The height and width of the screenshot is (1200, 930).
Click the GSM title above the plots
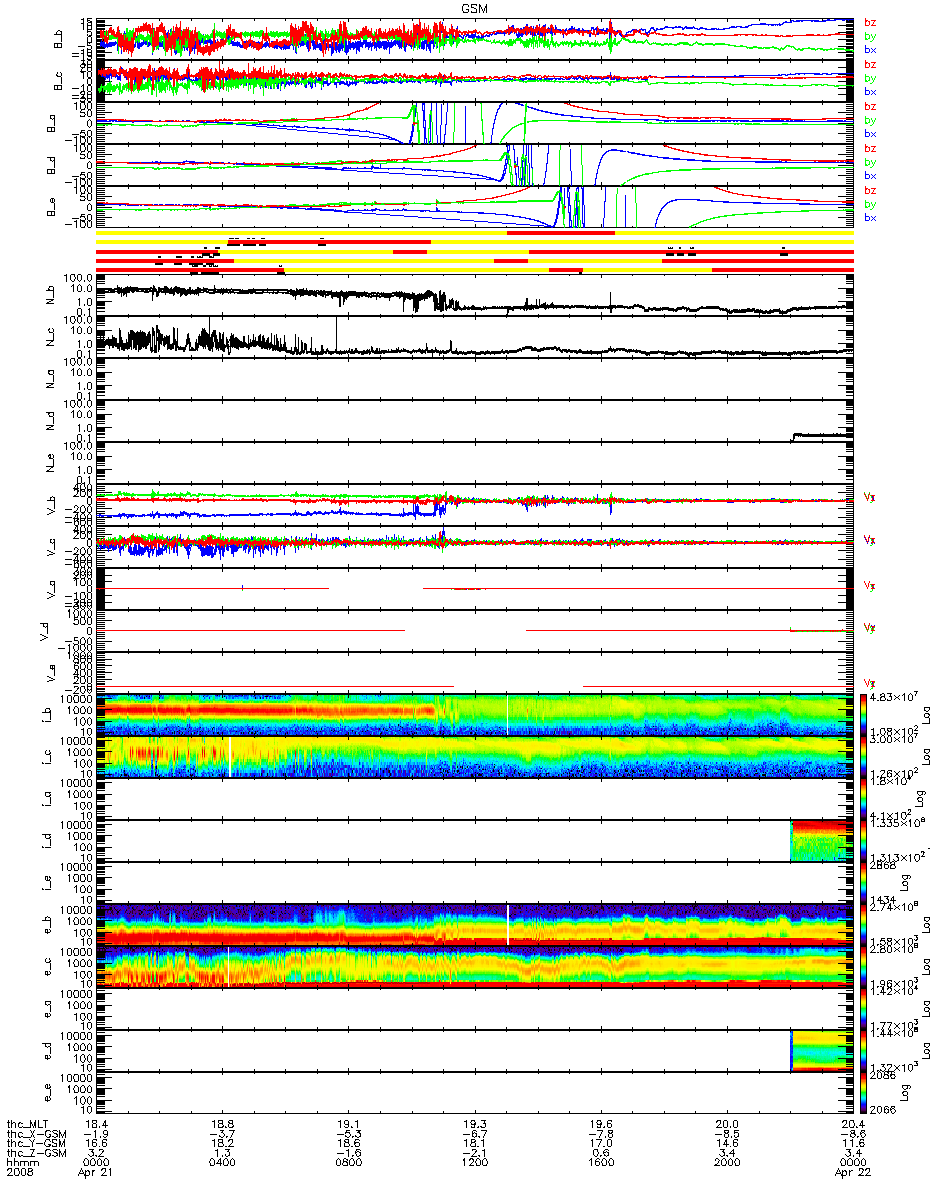[x=474, y=8]
